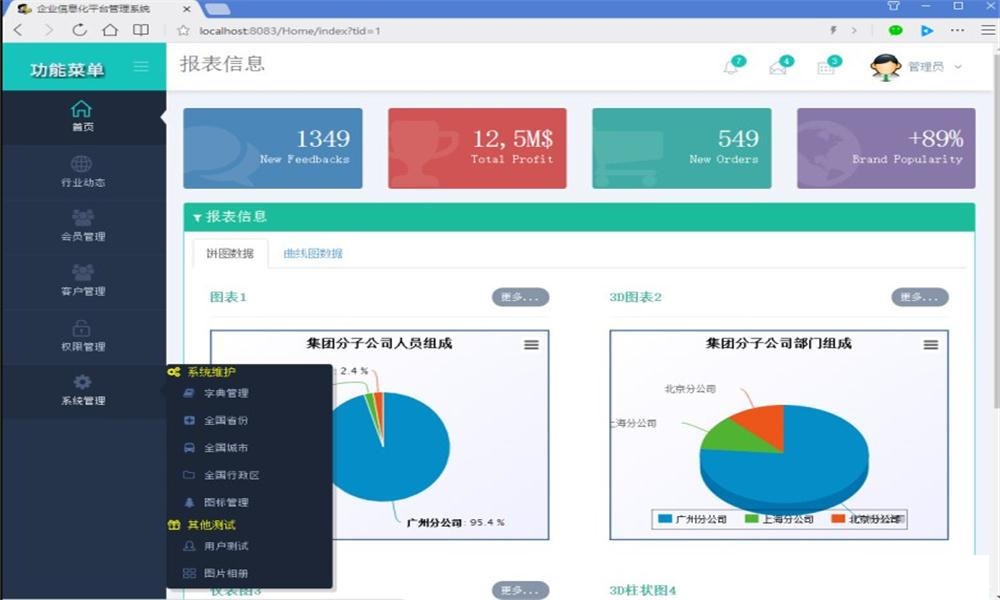Open chart menu of 集团分子公司部门组成
Image resolution: width=1000 pixels, height=600 pixels.
tap(930, 345)
